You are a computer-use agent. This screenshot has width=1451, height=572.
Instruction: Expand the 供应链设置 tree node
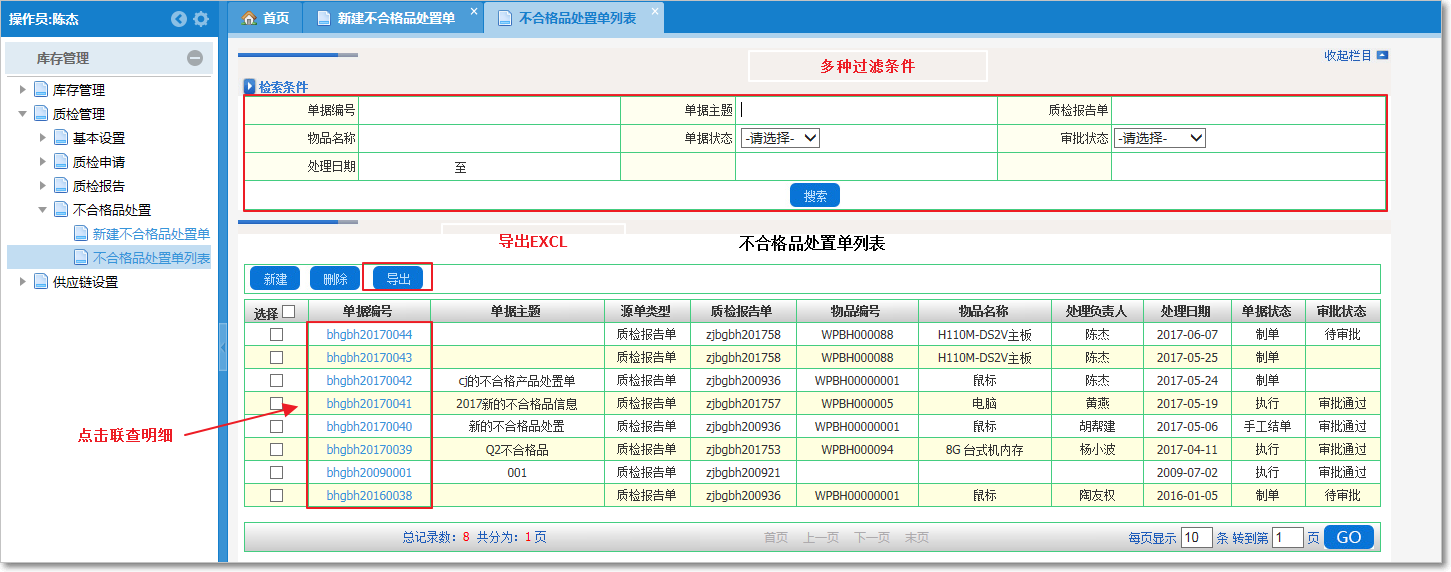(x=23, y=282)
